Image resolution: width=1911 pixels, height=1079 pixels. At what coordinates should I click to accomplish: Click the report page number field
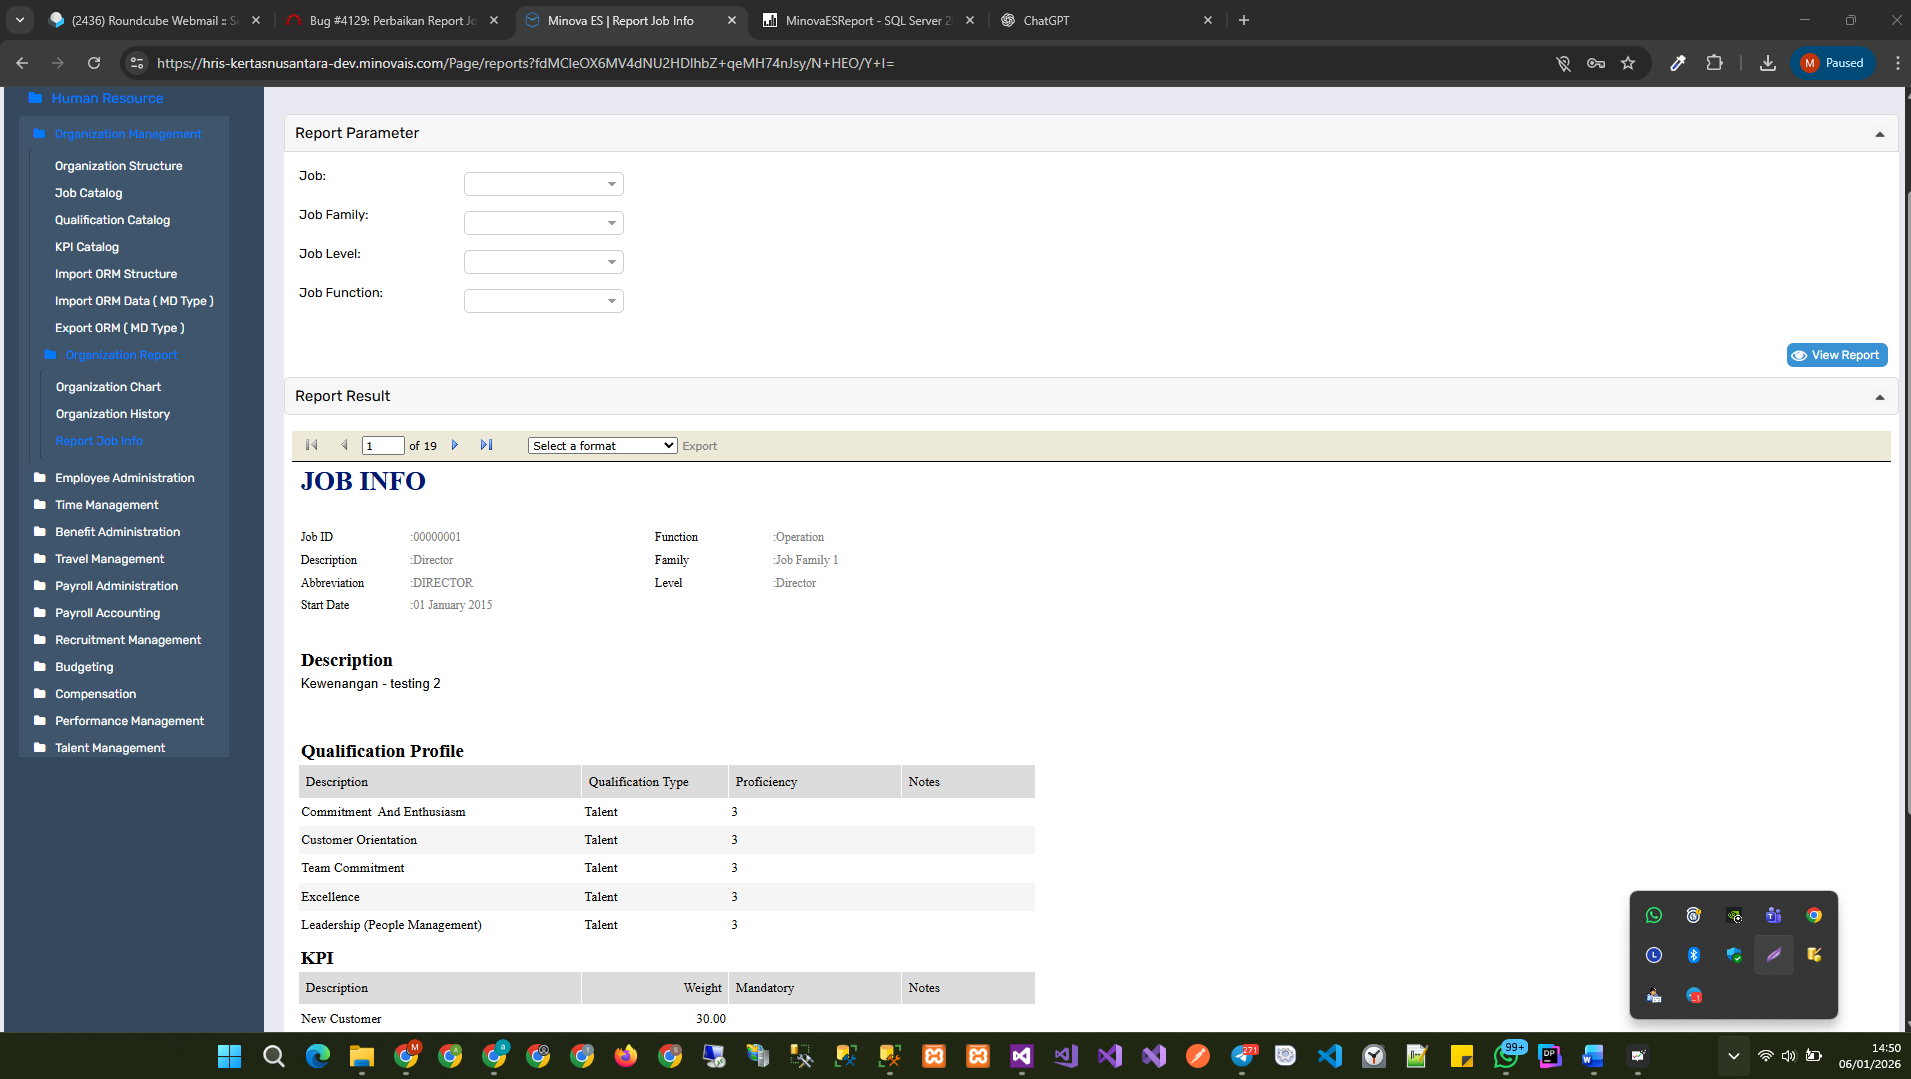pos(383,446)
